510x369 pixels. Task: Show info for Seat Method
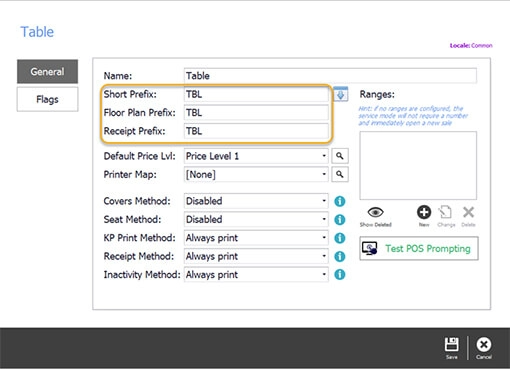(340, 220)
